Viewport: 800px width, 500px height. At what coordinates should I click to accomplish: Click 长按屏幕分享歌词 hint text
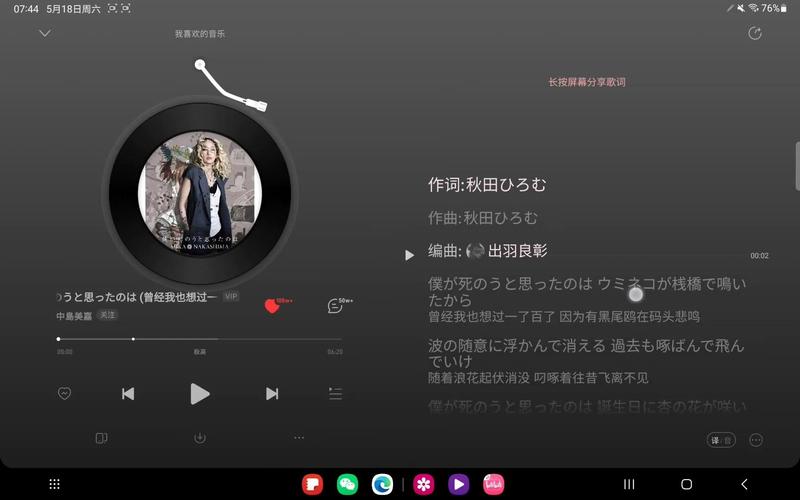(587, 82)
